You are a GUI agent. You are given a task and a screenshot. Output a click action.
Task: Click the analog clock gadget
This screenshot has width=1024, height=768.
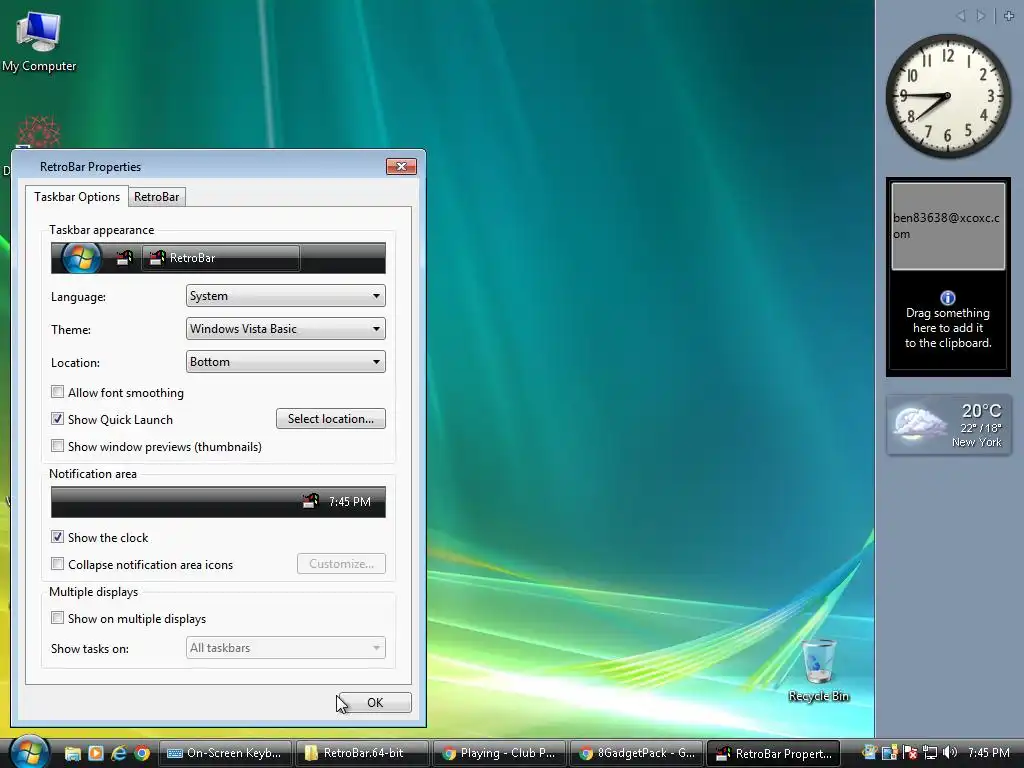948,95
